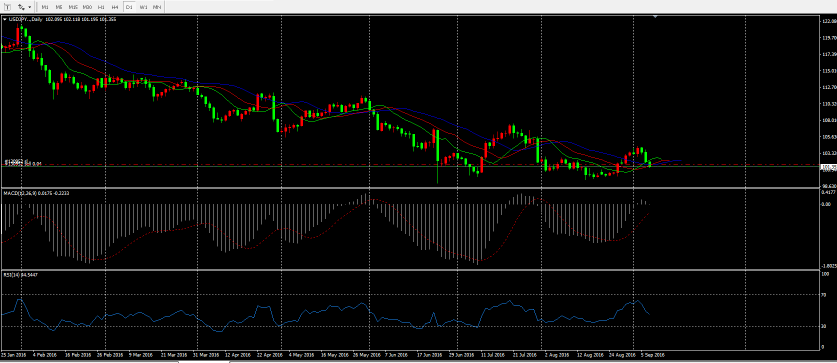Click the chart shift marker triangle at top
The image size is (837, 363).
[x=655, y=17]
